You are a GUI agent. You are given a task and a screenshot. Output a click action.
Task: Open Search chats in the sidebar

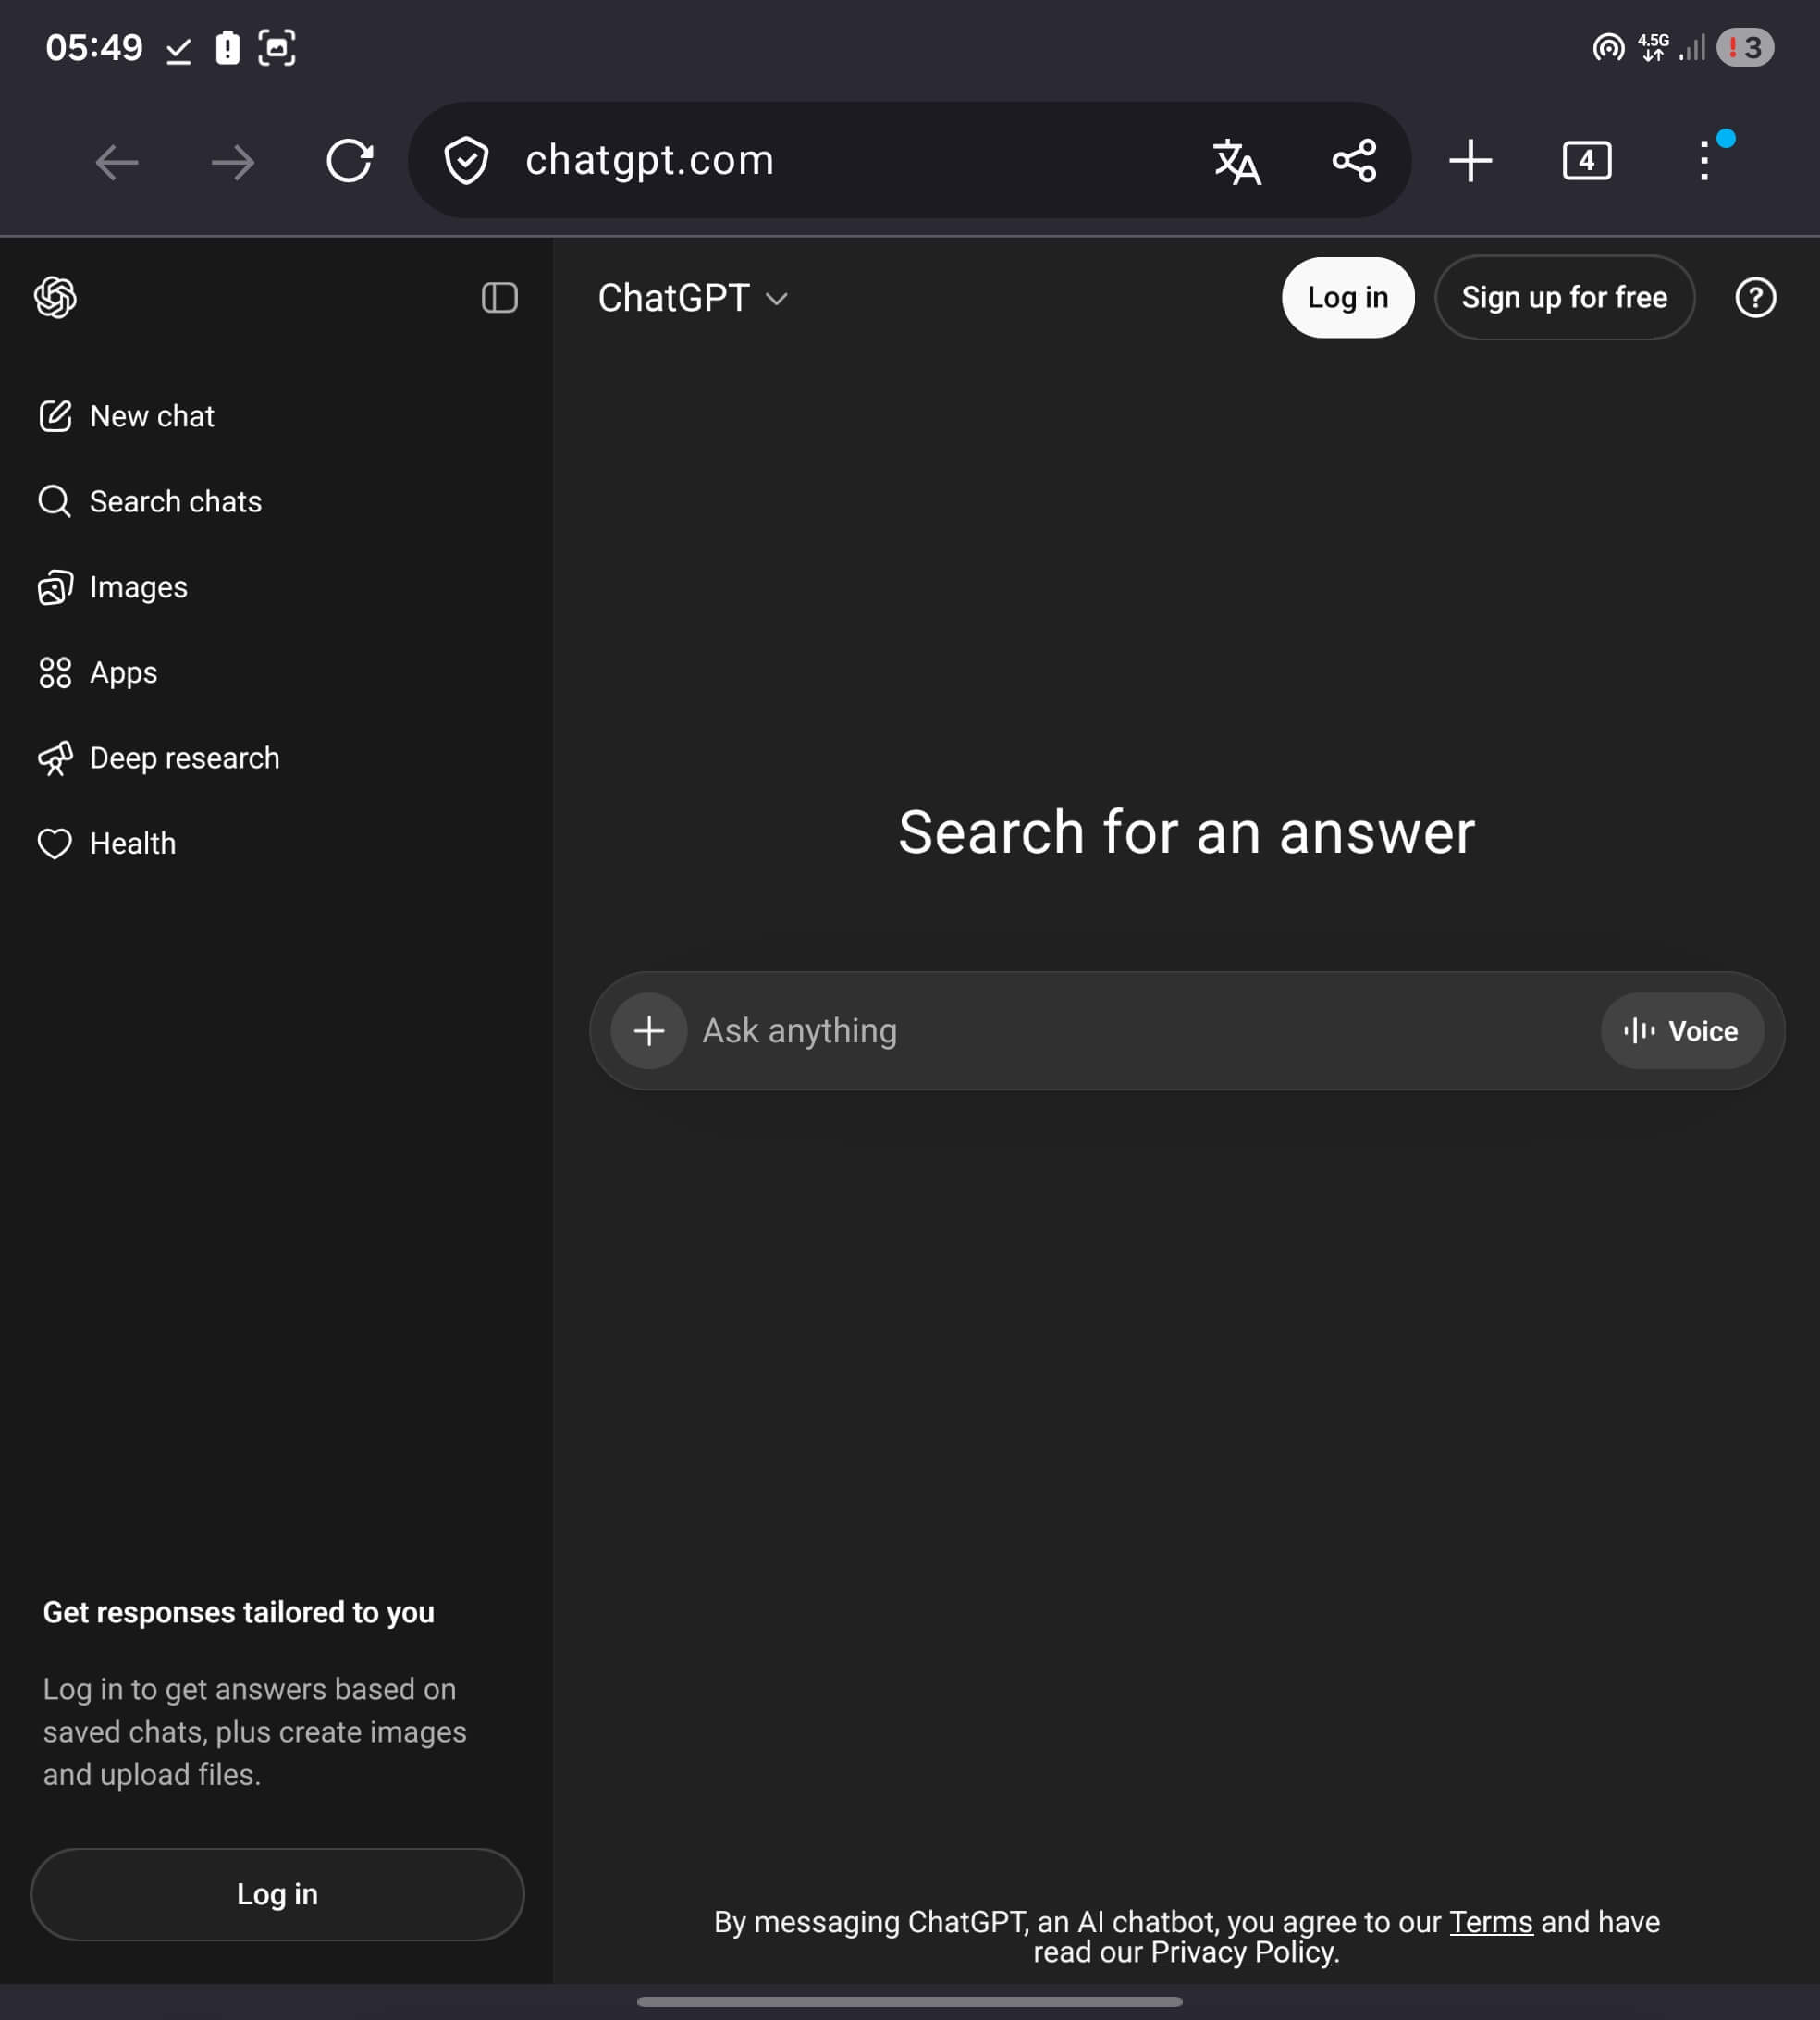(175, 501)
